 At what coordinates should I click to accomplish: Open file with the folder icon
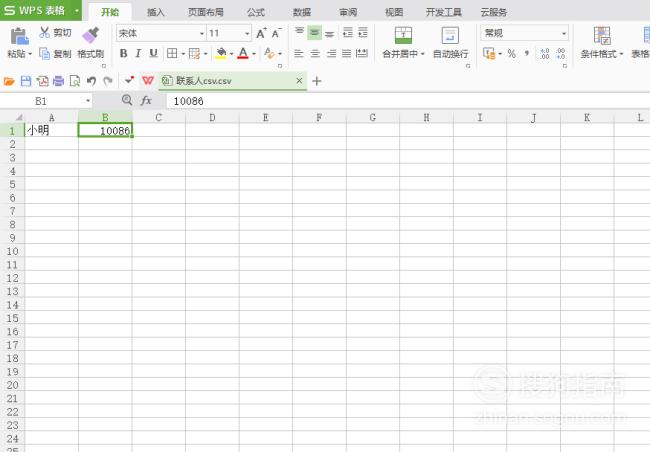[x=9, y=81]
